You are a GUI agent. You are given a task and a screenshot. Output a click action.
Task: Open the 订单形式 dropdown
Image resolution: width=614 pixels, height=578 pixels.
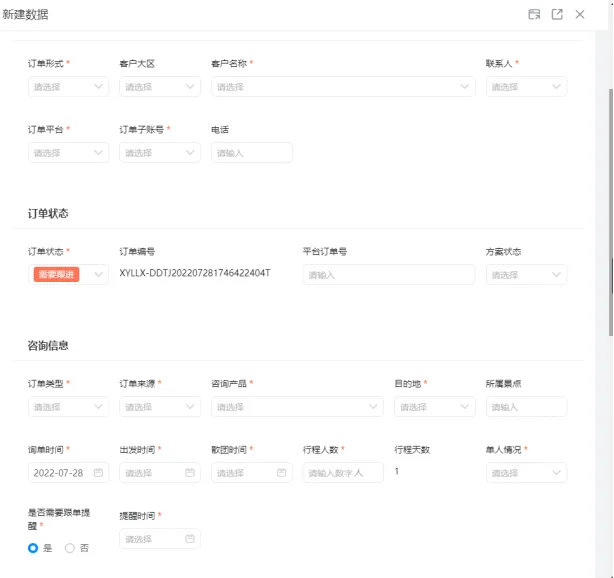(68, 87)
